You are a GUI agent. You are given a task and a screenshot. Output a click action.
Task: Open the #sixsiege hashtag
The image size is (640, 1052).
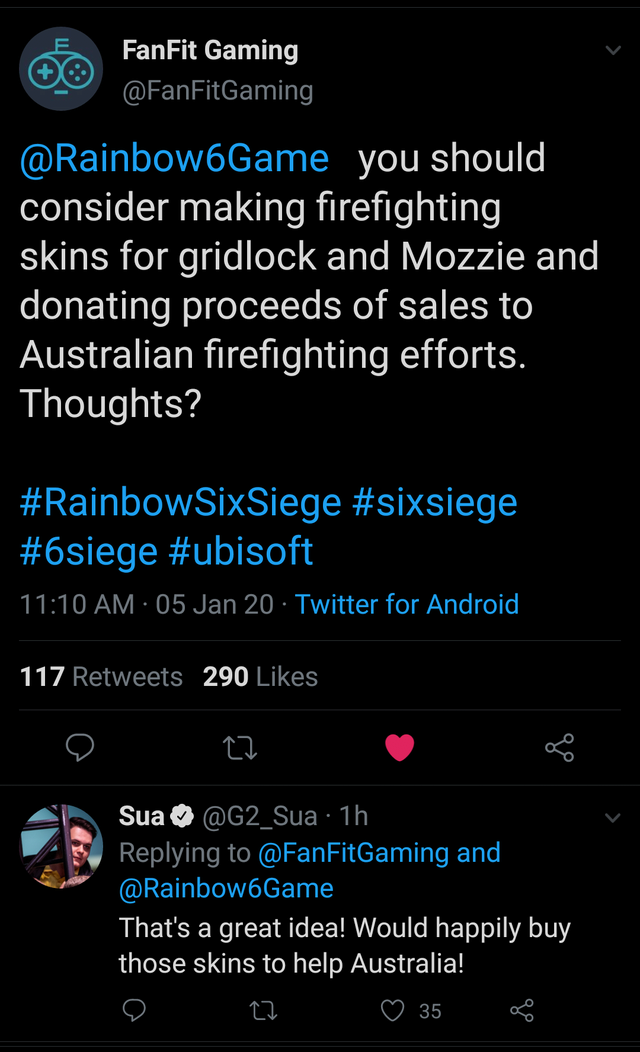click(435, 503)
